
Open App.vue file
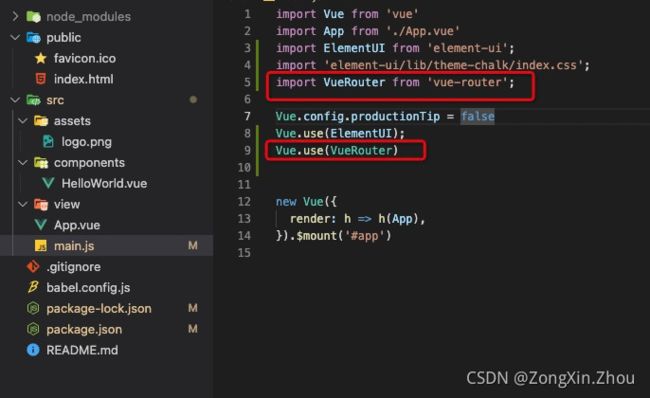coord(77,225)
